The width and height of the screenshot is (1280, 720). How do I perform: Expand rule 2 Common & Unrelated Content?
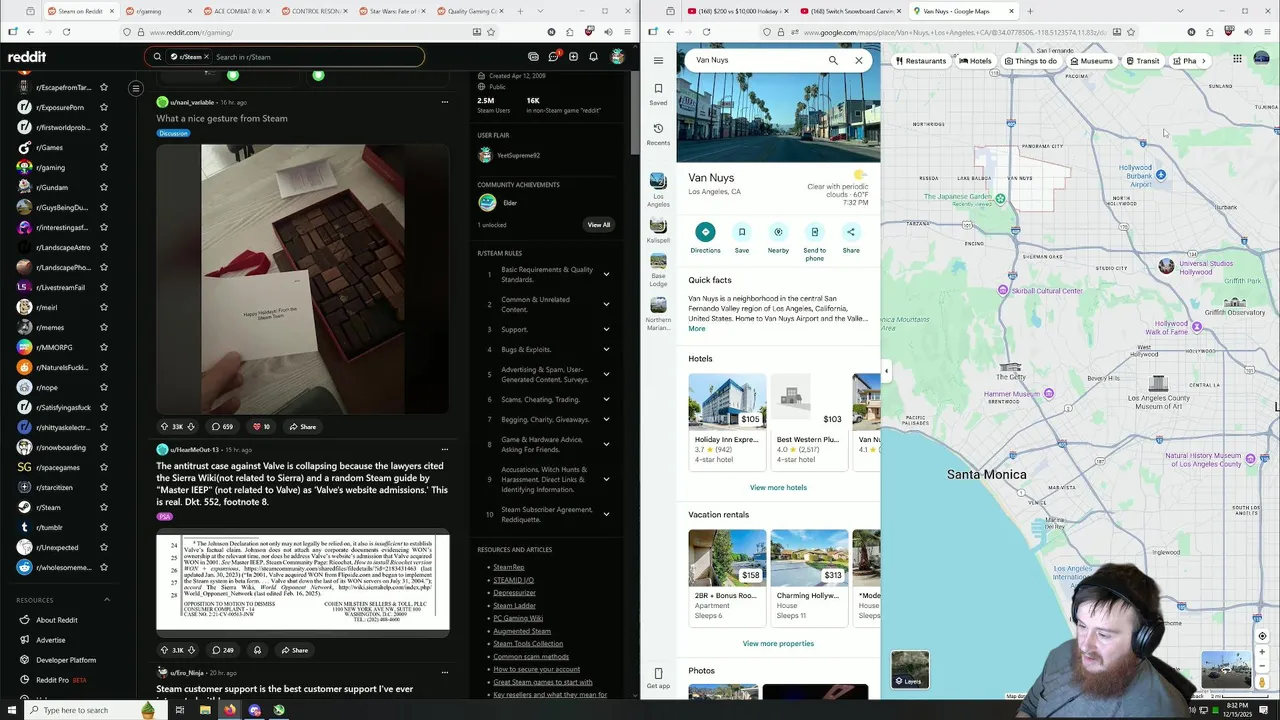click(x=606, y=305)
